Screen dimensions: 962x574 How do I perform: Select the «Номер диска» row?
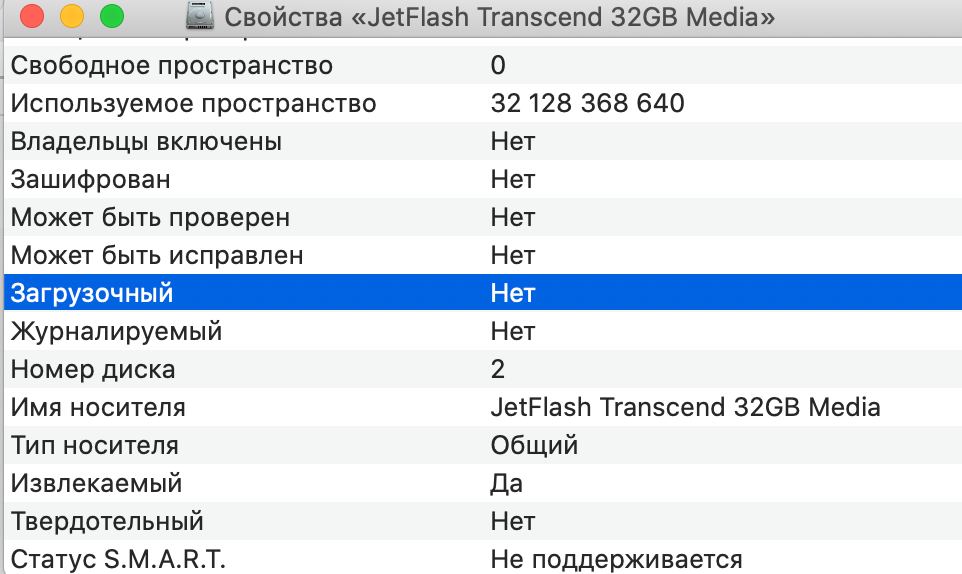(93, 369)
